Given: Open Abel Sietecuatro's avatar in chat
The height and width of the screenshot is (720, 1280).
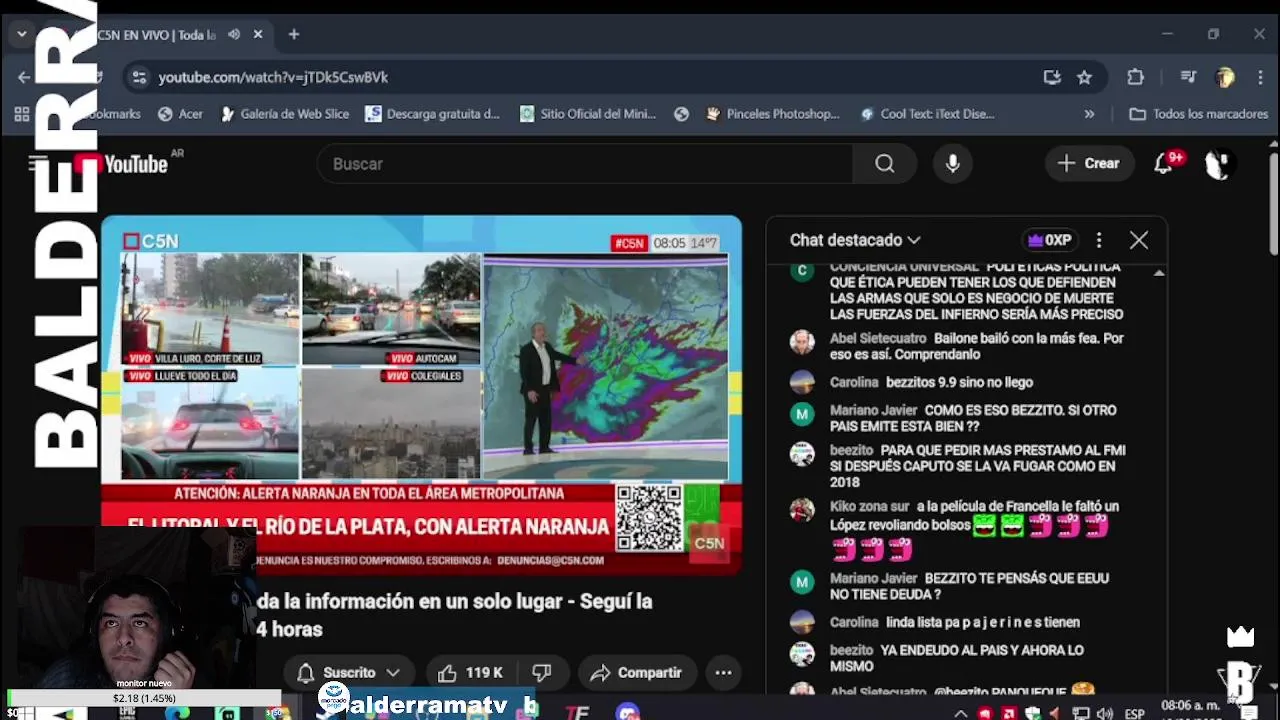Looking at the screenshot, I should click(x=802, y=342).
